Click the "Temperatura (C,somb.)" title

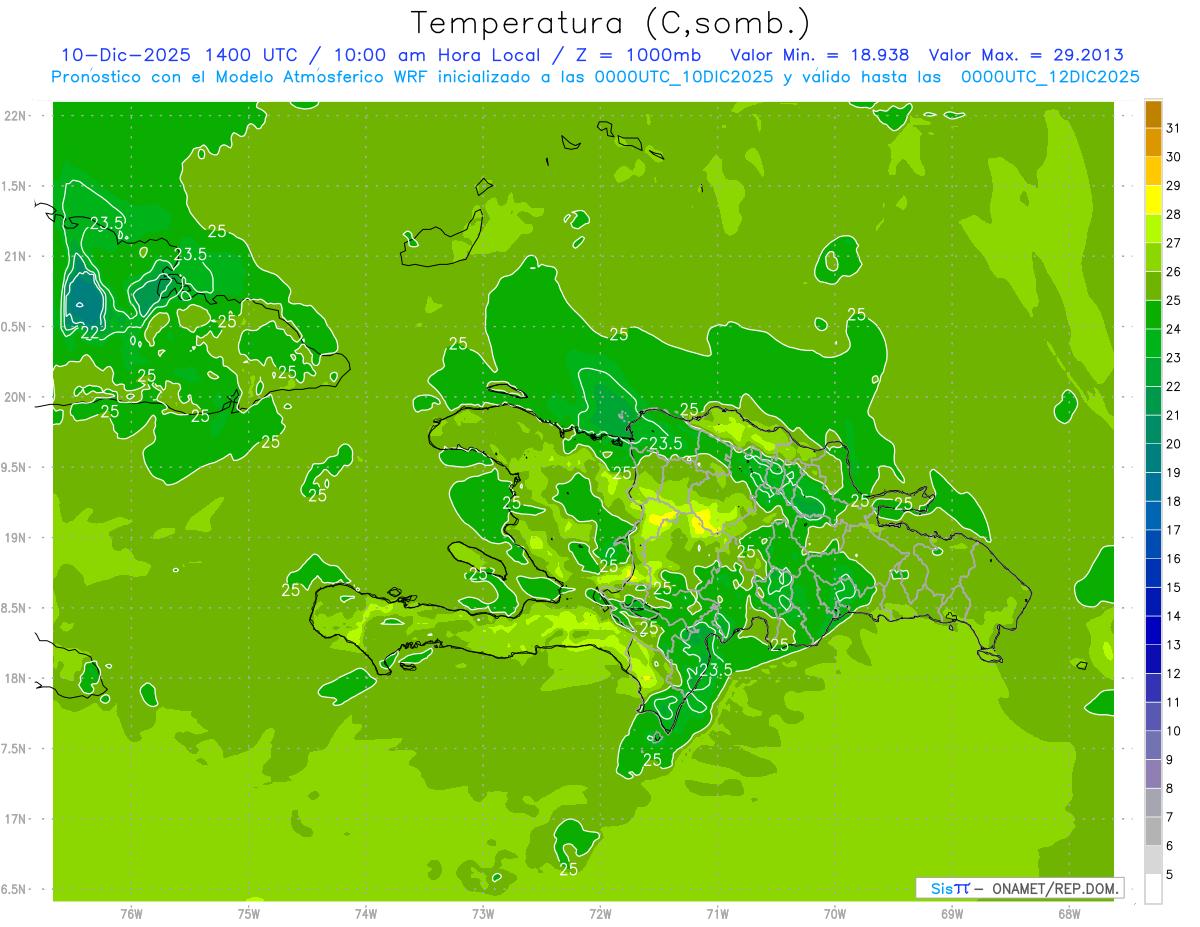tap(611, 24)
